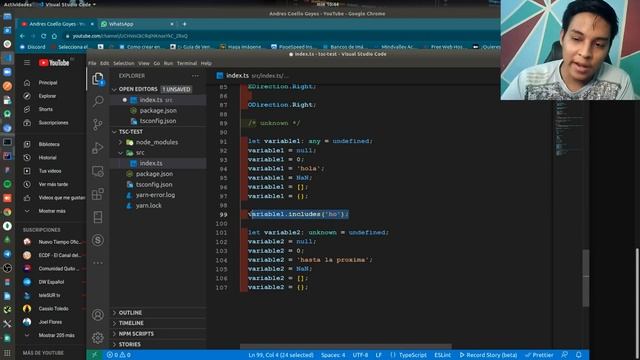Open YouTube Historial link

coord(47,158)
